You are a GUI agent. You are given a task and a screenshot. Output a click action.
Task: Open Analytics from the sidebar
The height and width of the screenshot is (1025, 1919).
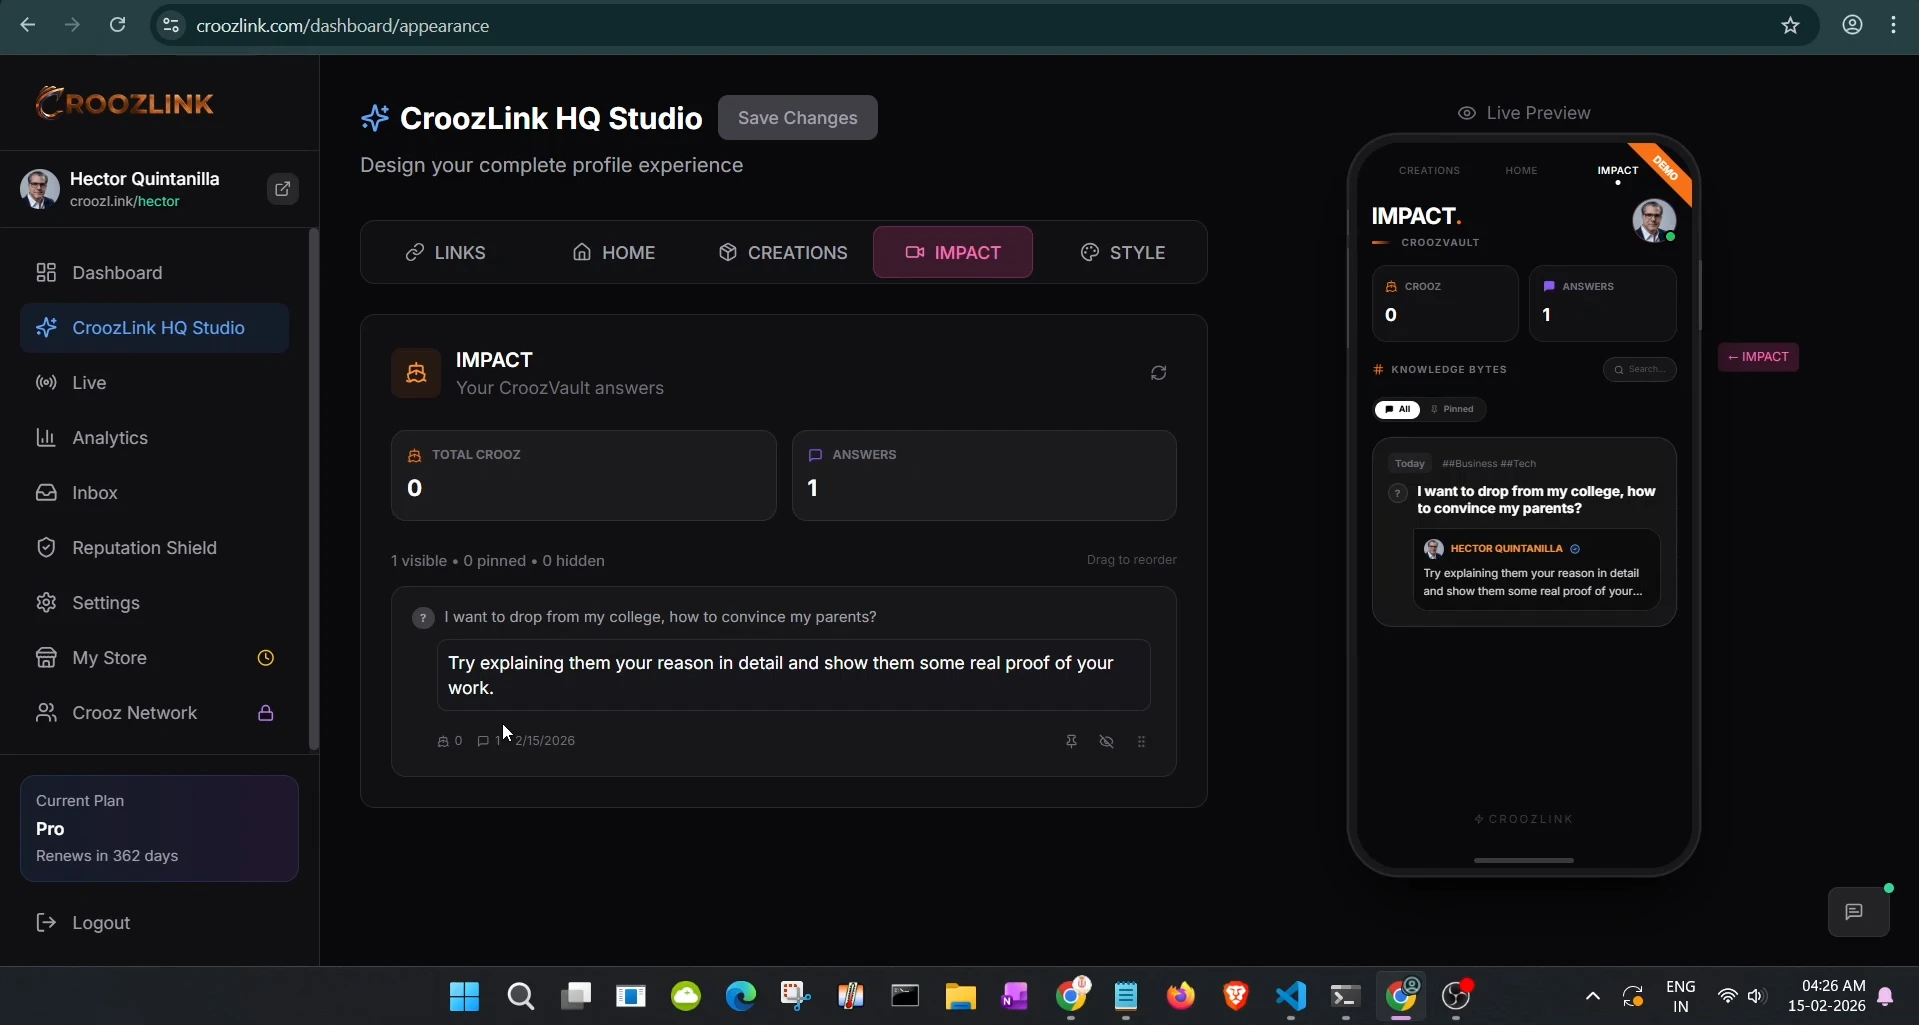[x=112, y=438]
